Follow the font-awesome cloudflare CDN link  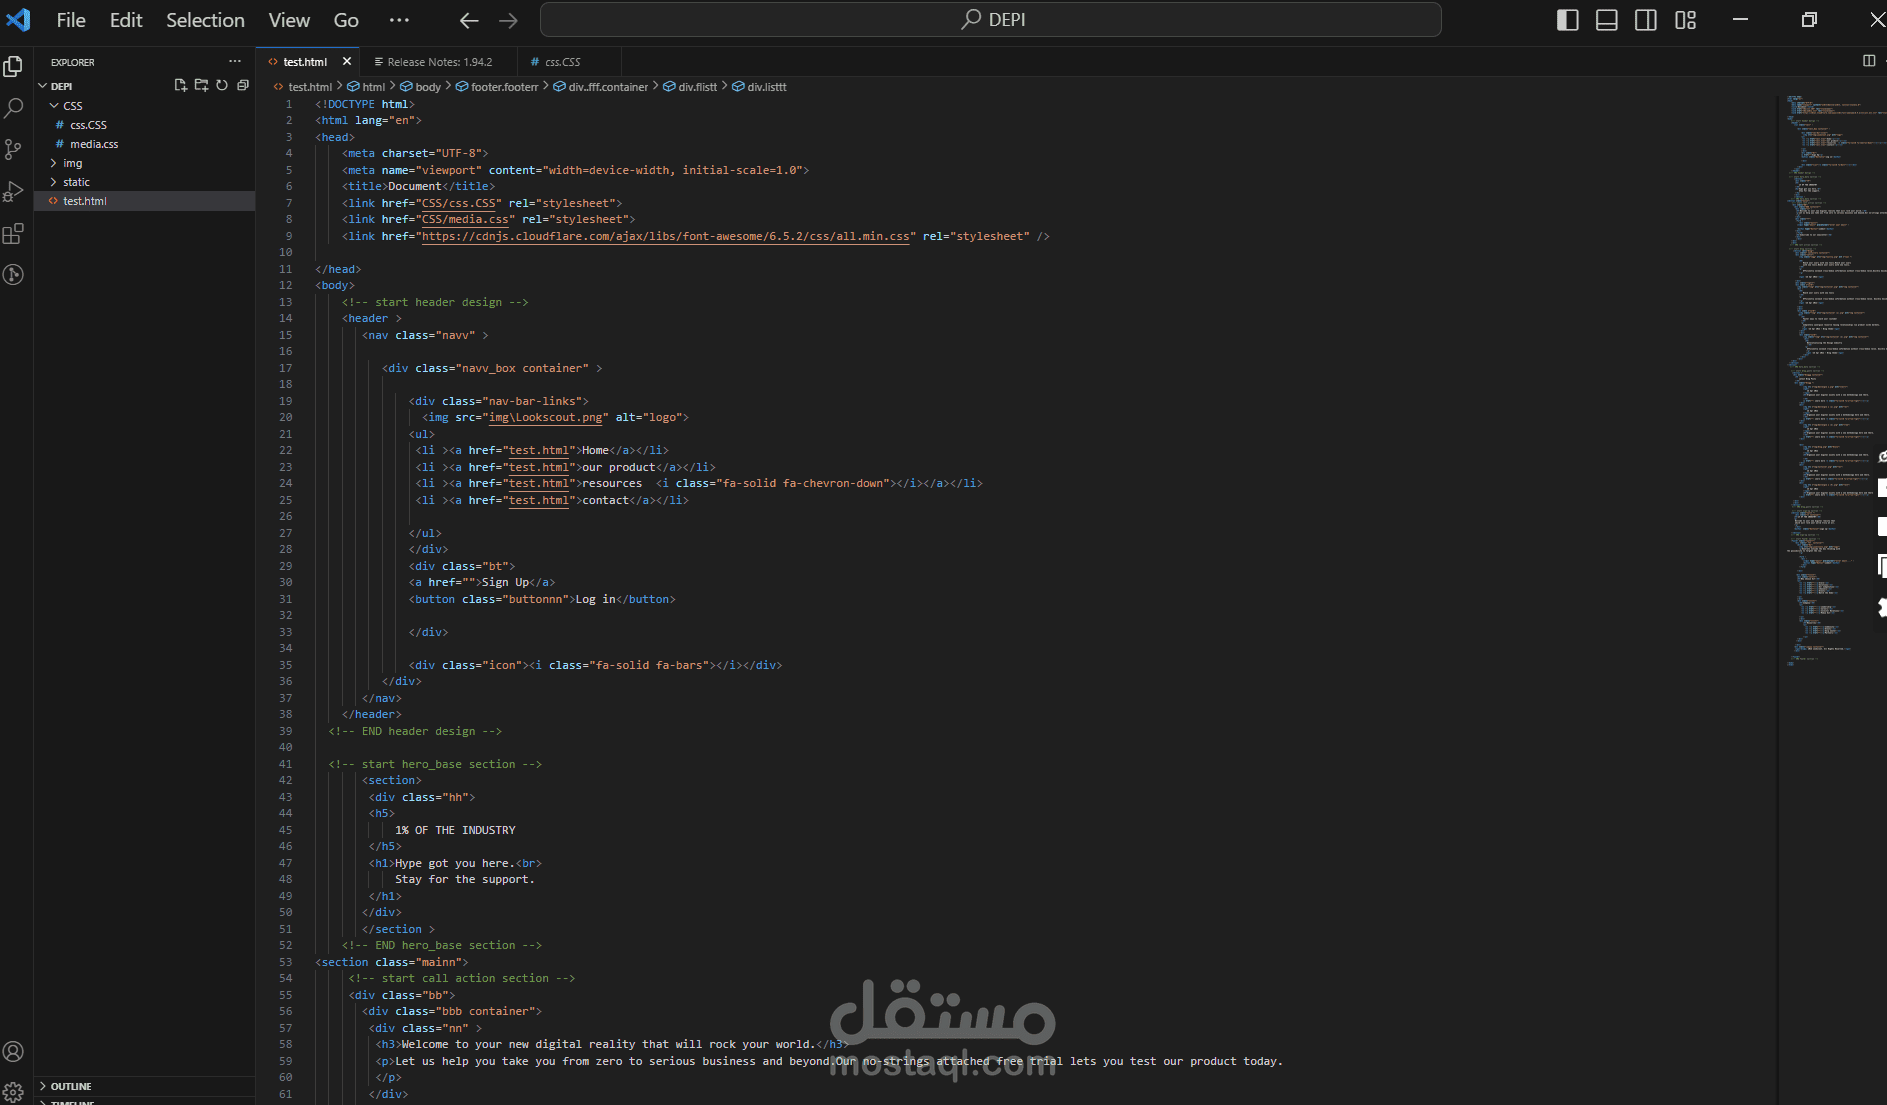pyautogui.click(x=665, y=236)
